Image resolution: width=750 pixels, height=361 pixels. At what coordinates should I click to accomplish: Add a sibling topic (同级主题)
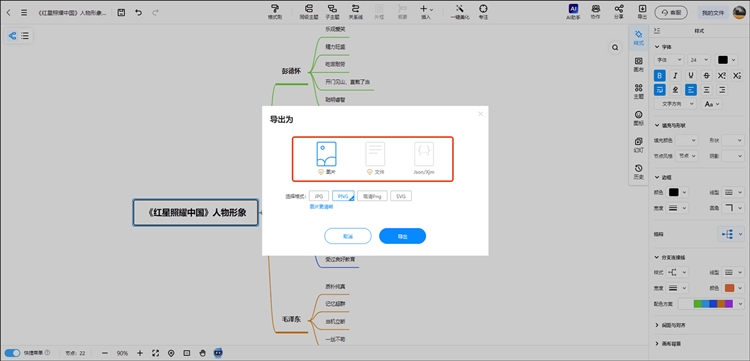pos(308,11)
